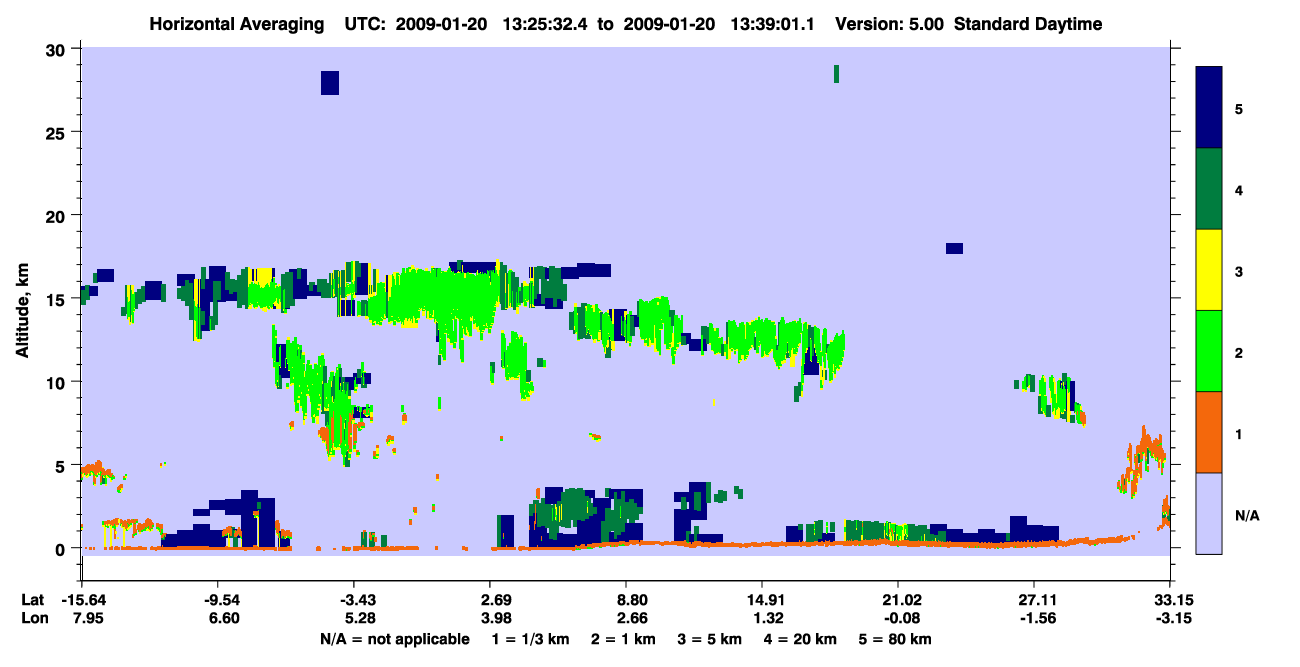Image resolution: width=1300 pixels, height=667 pixels.
Task: Click the dark blue colorbar segment labeled 5
Action: pyautogui.click(x=1209, y=108)
